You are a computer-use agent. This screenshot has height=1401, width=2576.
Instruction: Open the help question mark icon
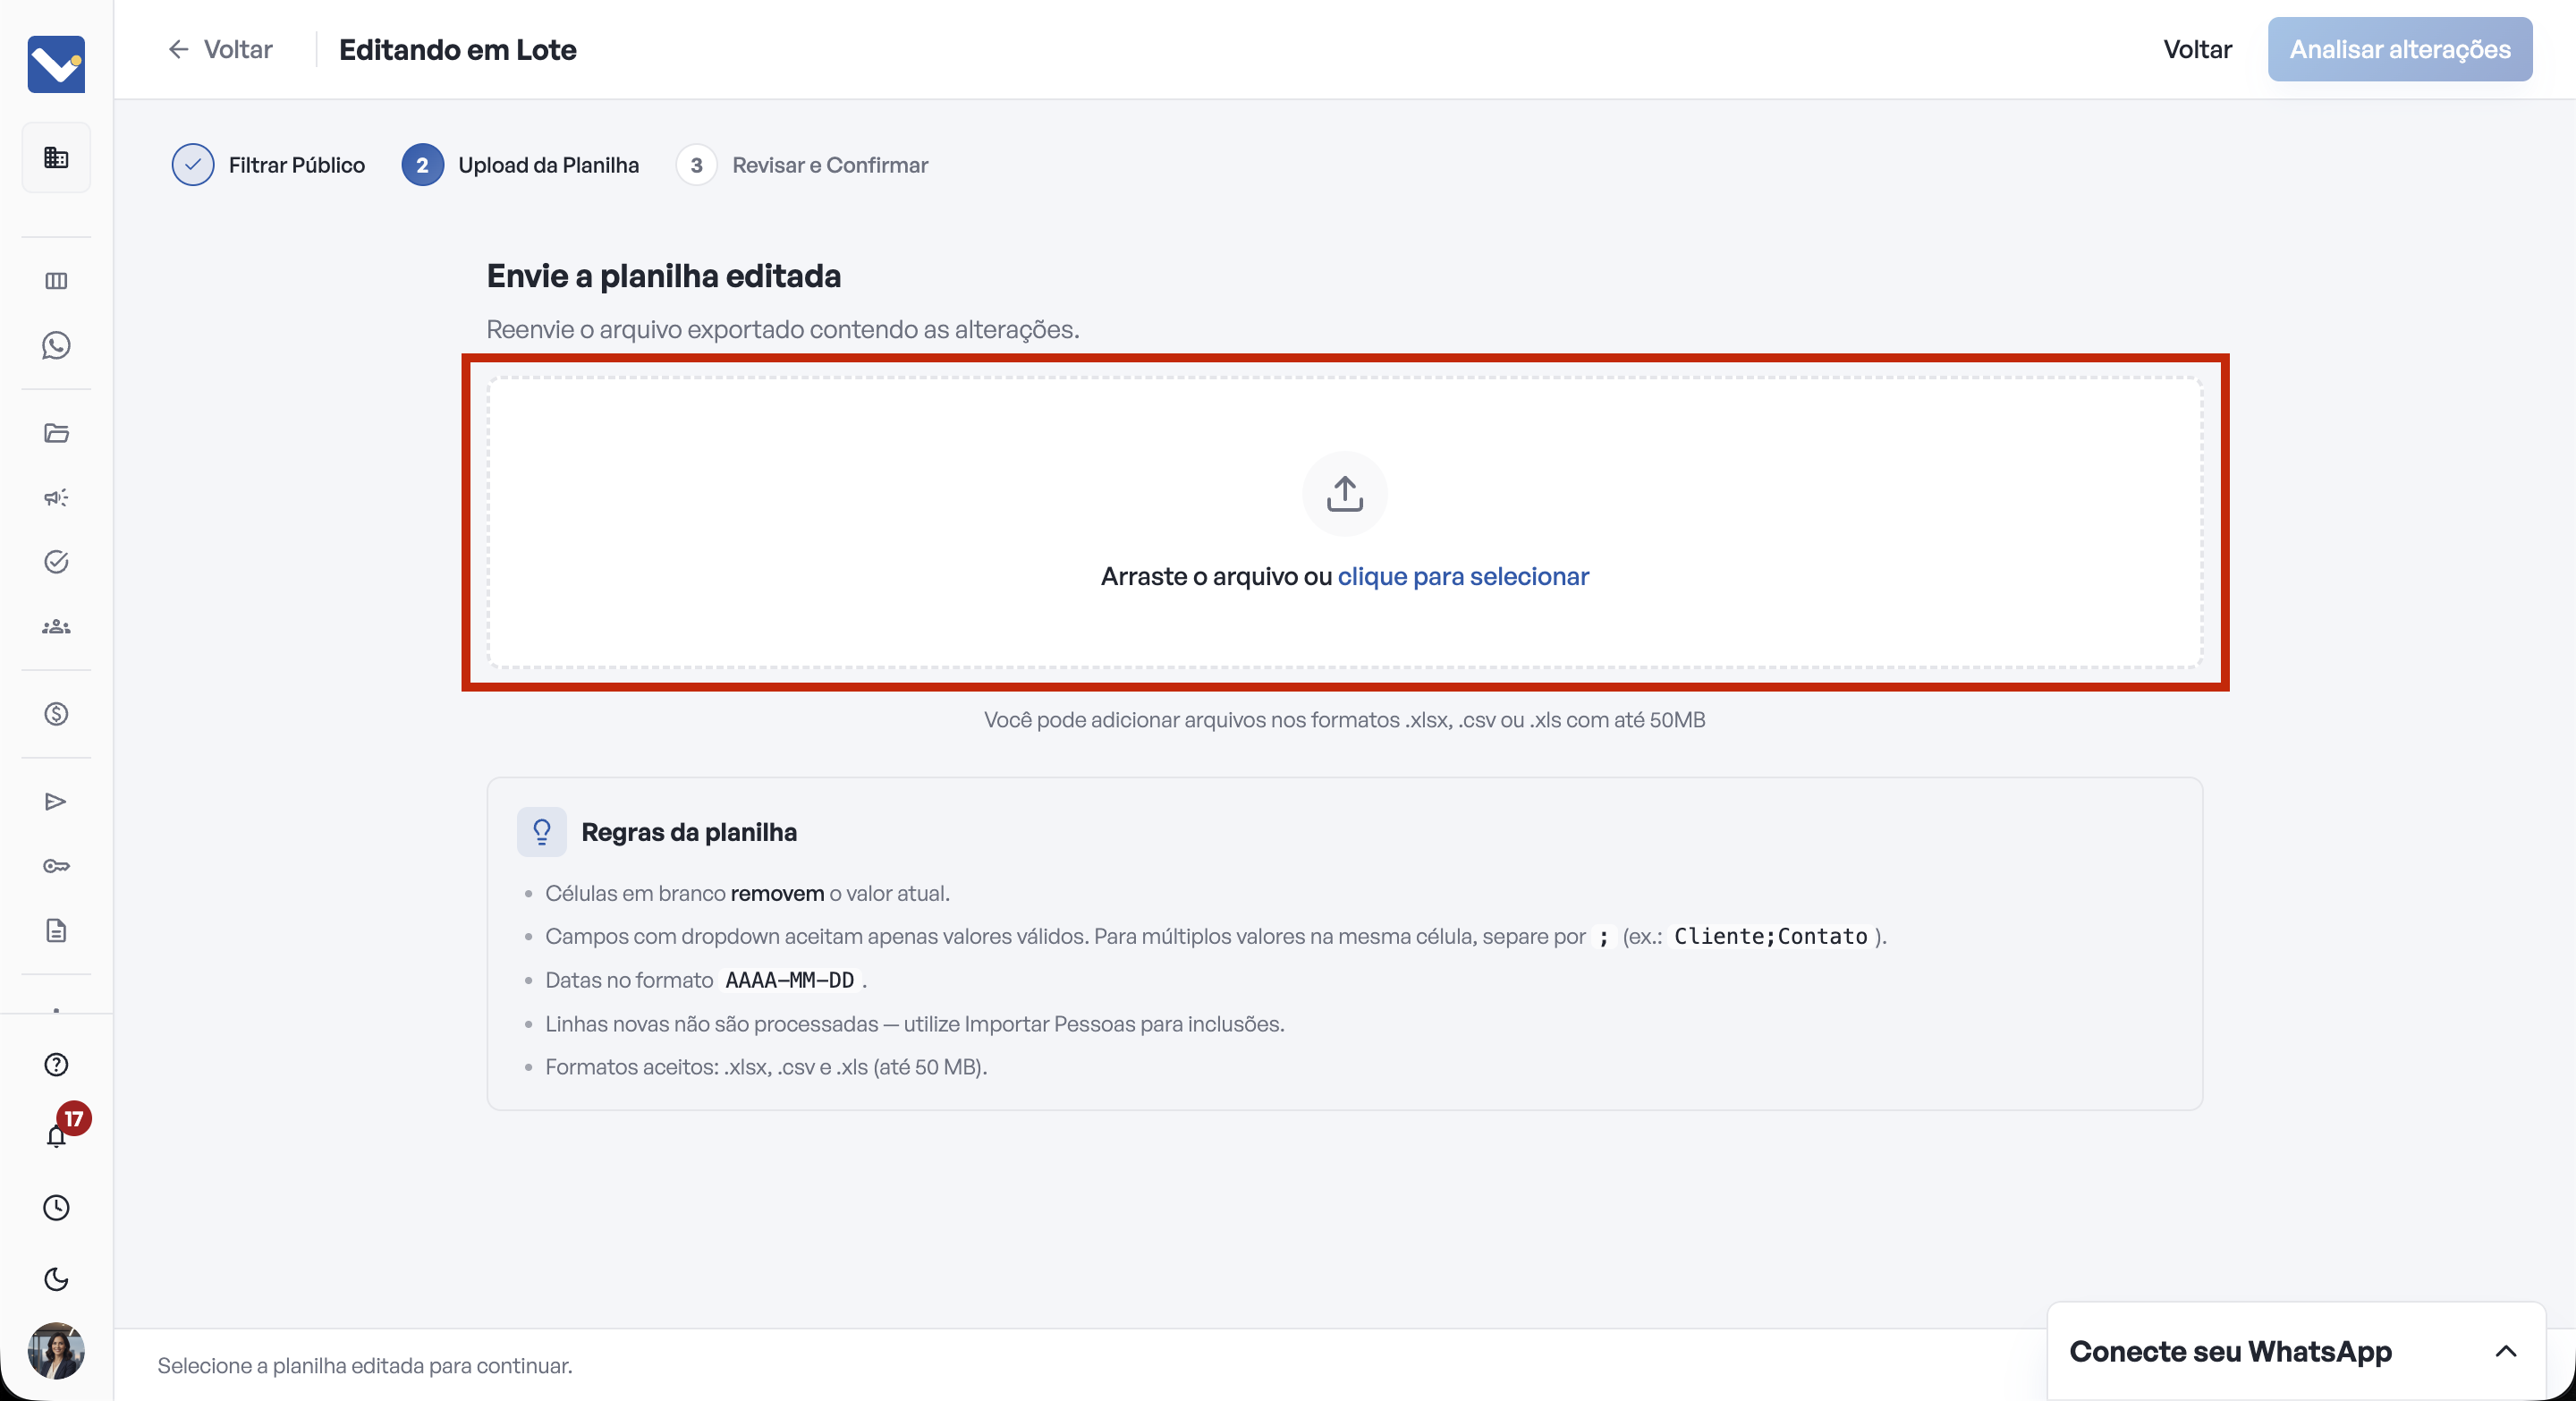pyautogui.click(x=56, y=1064)
